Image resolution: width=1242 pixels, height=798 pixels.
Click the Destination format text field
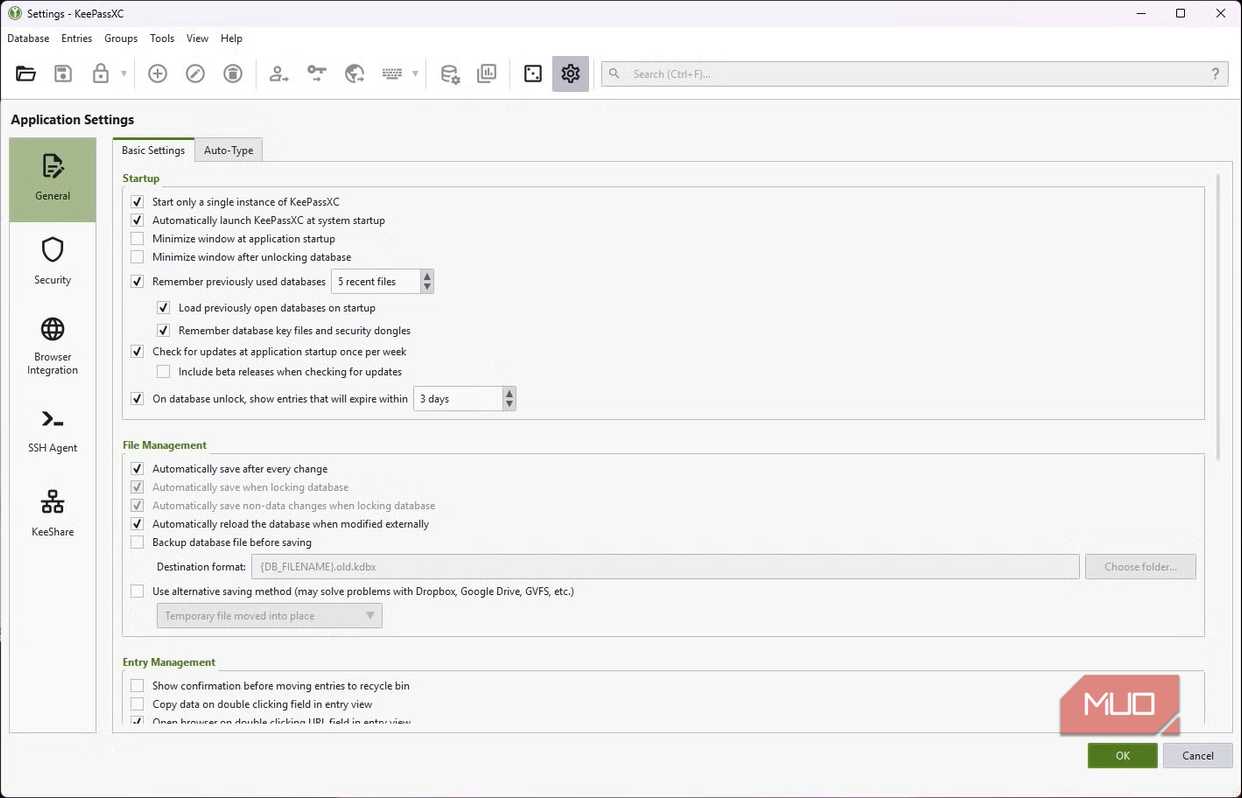(665, 567)
